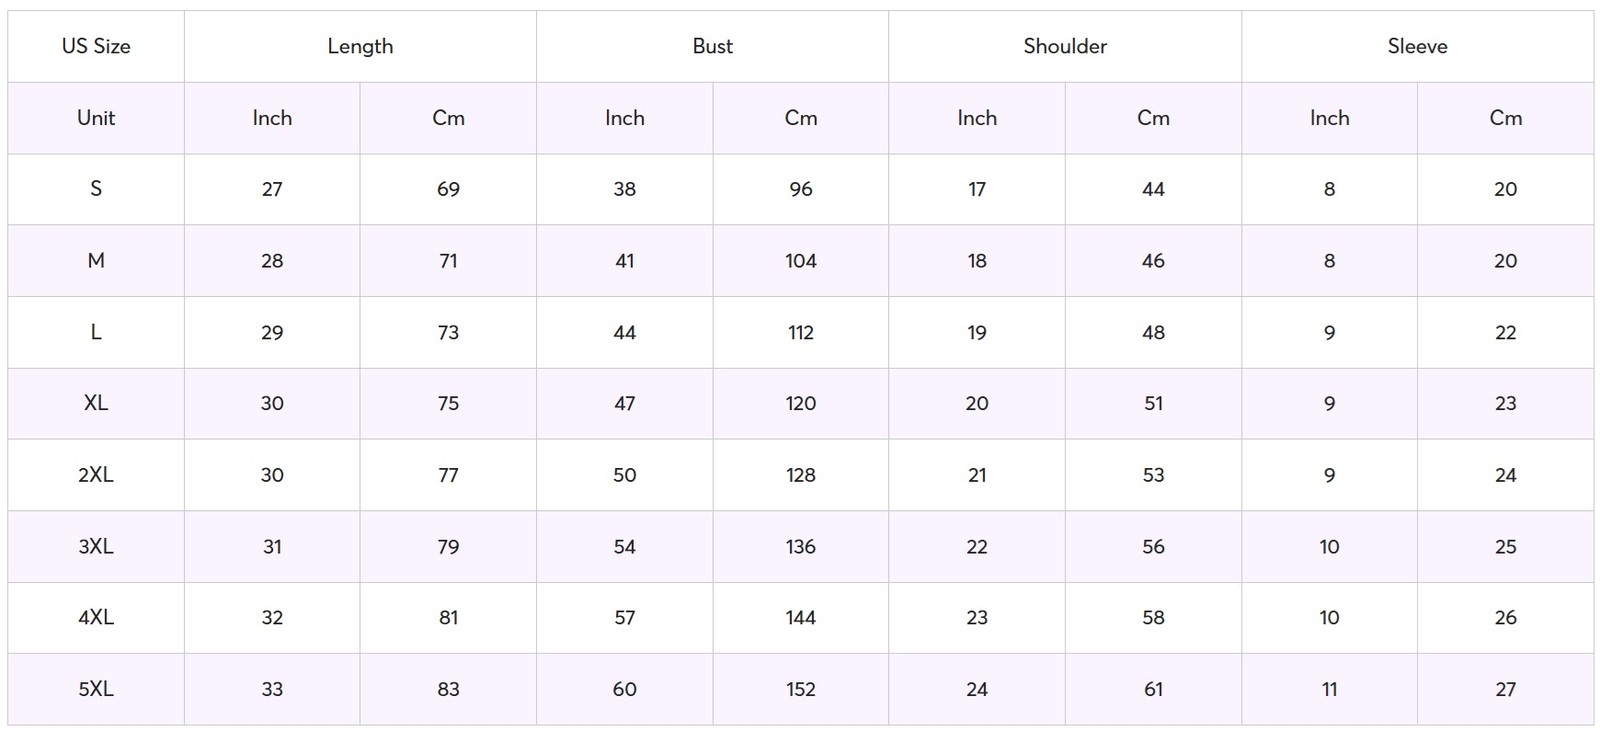1600x731 pixels.
Task: Select length cm value 77 for 2XL
Action: tap(448, 475)
